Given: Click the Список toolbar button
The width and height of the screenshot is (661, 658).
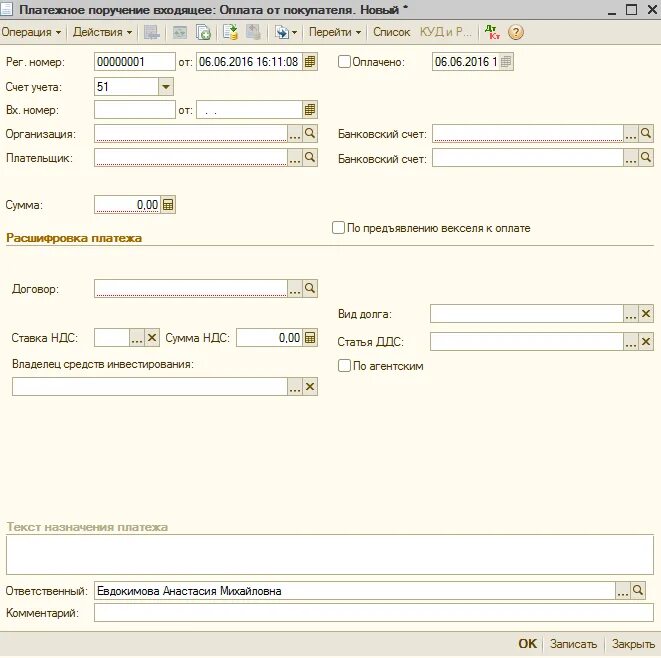Looking at the screenshot, I should (x=391, y=32).
